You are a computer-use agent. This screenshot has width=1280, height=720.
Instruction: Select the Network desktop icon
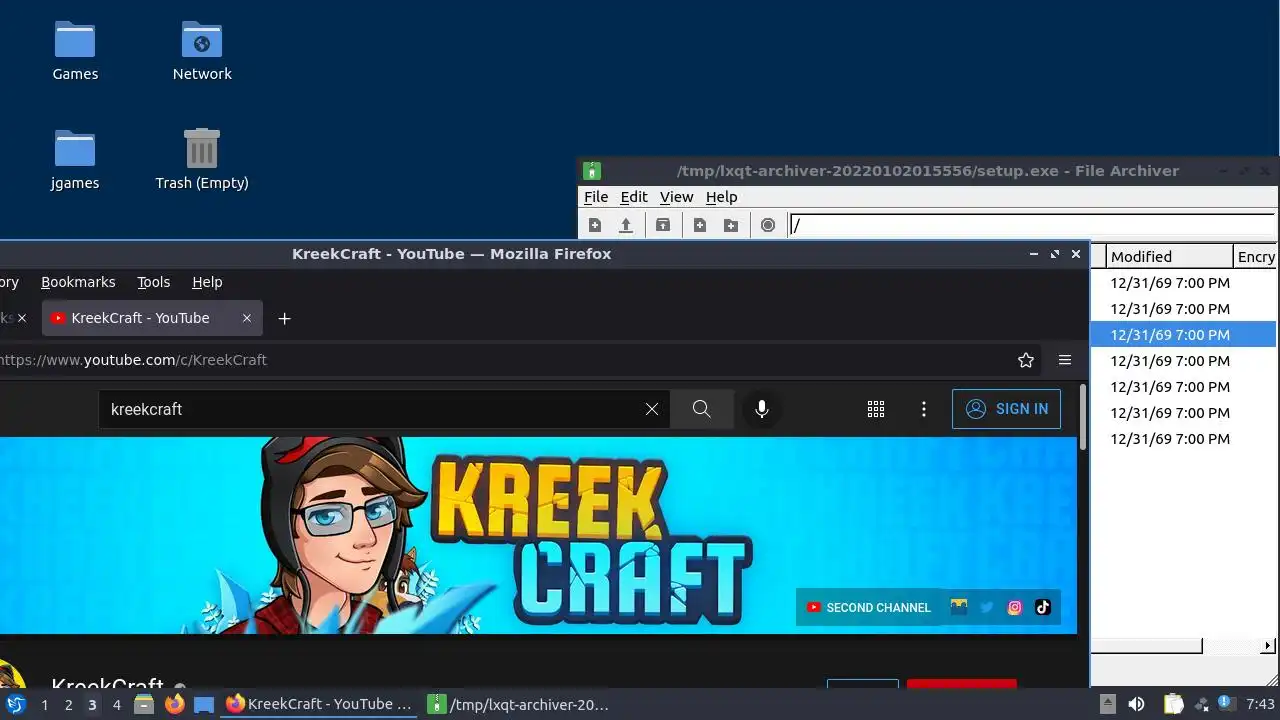coord(202,50)
